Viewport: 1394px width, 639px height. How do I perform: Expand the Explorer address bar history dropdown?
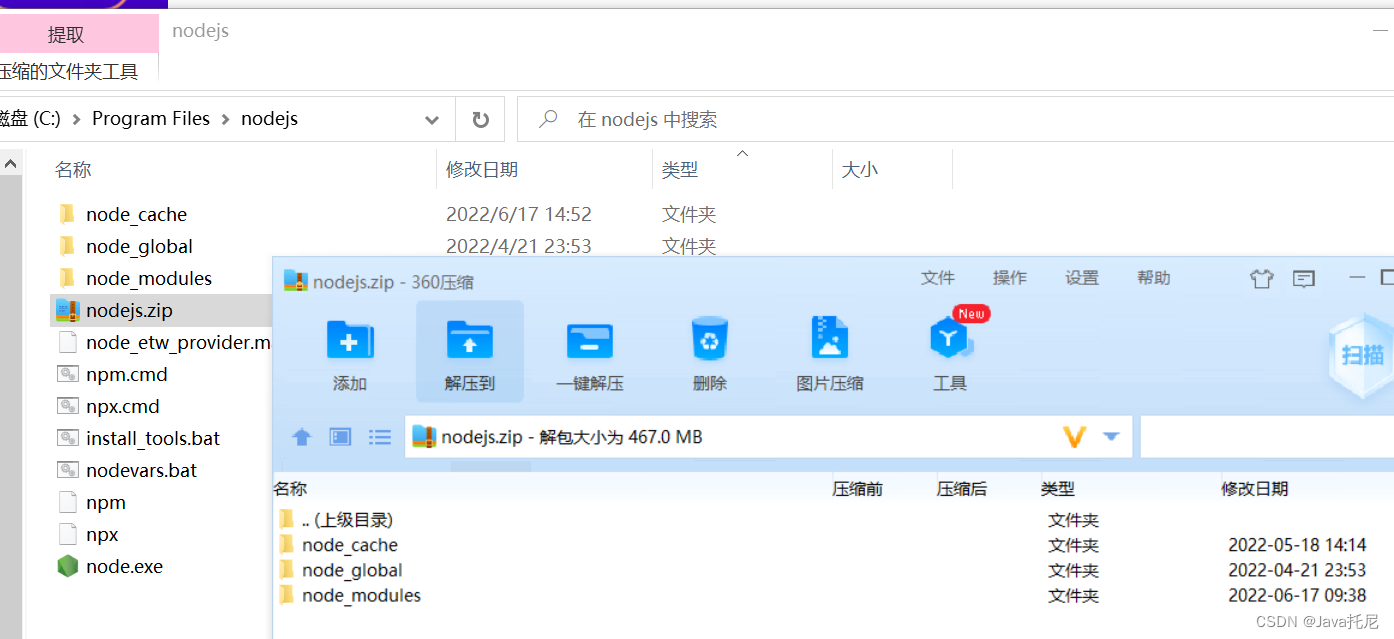pos(432,120)
